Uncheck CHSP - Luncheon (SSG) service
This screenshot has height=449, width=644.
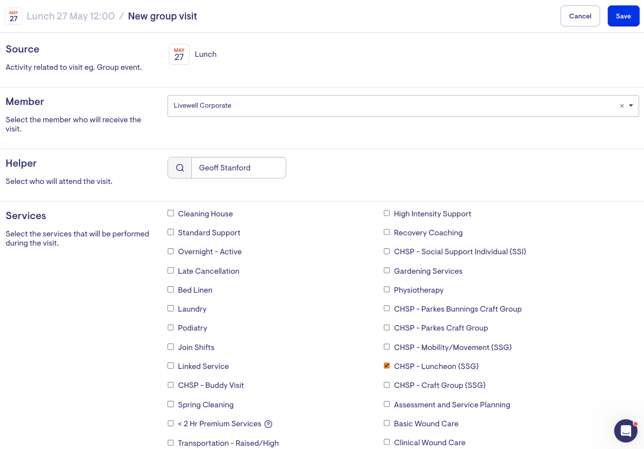[x=387, y=366]
